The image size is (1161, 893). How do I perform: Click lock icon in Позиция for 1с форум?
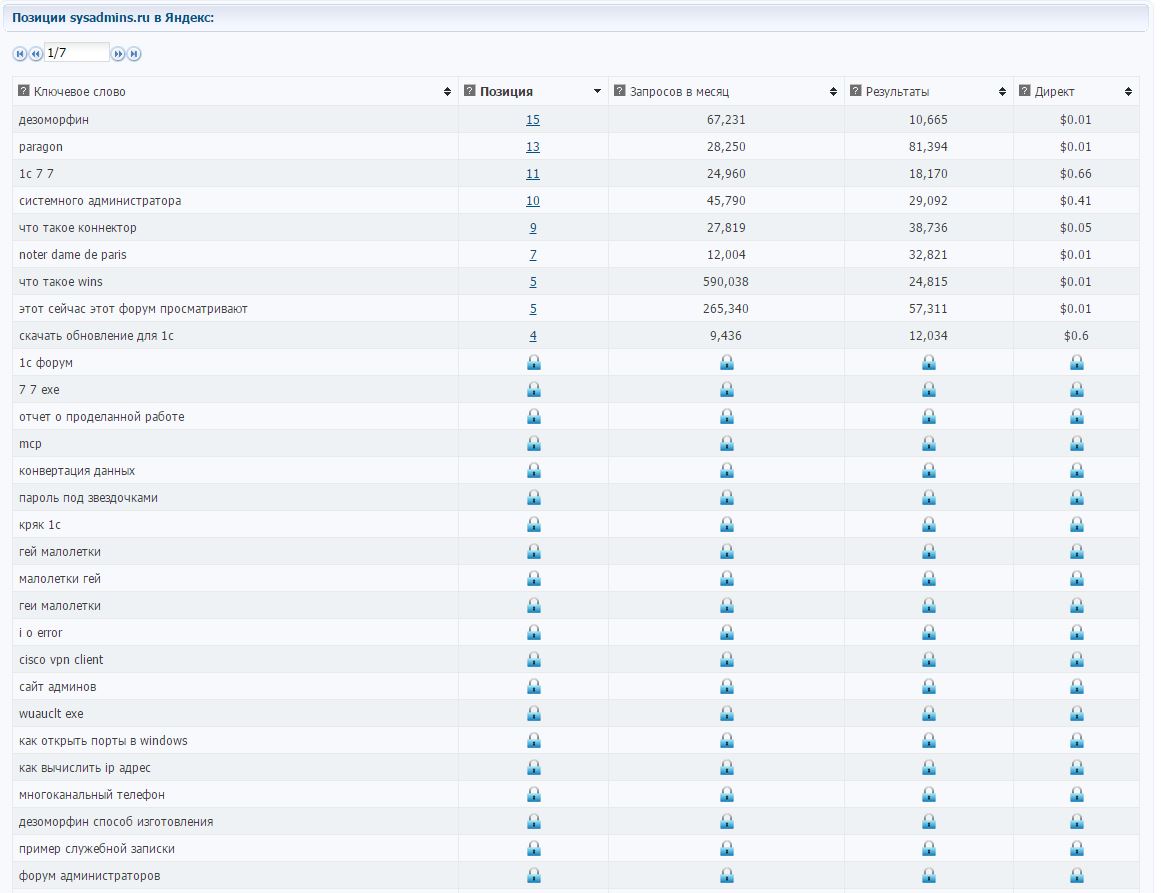pyautogui.click(x=533, y=362)
